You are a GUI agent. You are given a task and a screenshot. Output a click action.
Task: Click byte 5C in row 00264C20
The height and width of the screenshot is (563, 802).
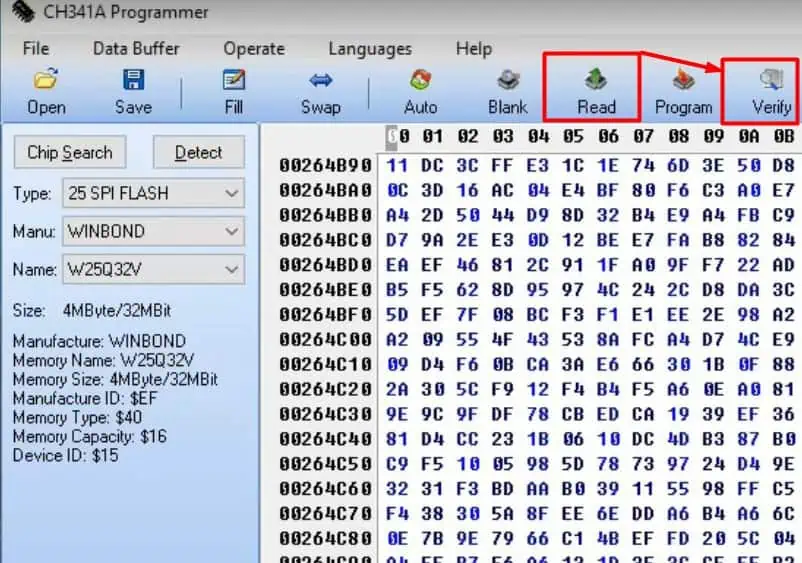pos(467,390)
